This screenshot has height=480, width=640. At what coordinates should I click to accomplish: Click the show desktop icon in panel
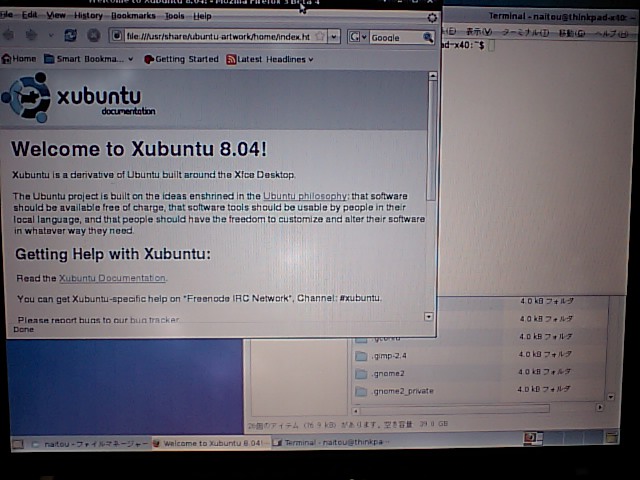tap(18, 444)
